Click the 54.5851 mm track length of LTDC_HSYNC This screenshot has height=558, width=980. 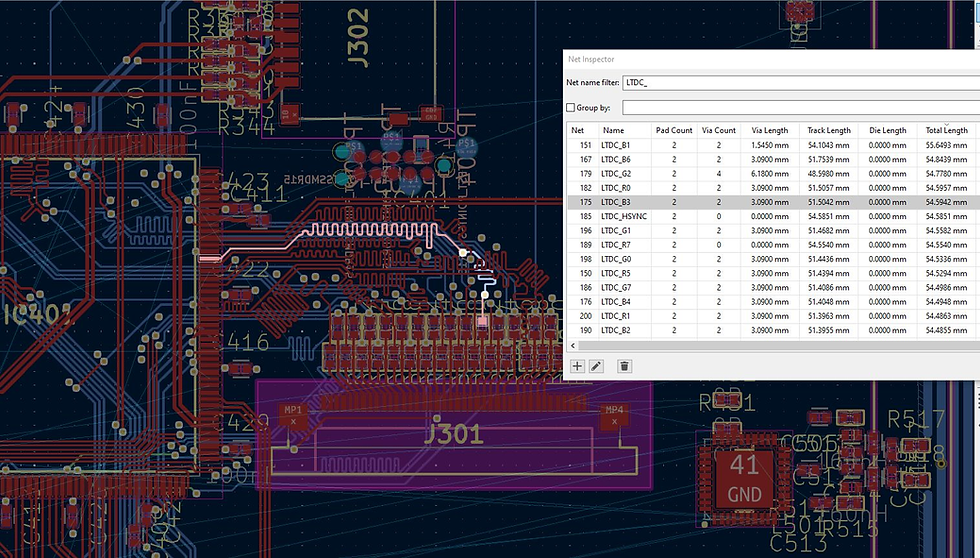click(x=829, y=216)
